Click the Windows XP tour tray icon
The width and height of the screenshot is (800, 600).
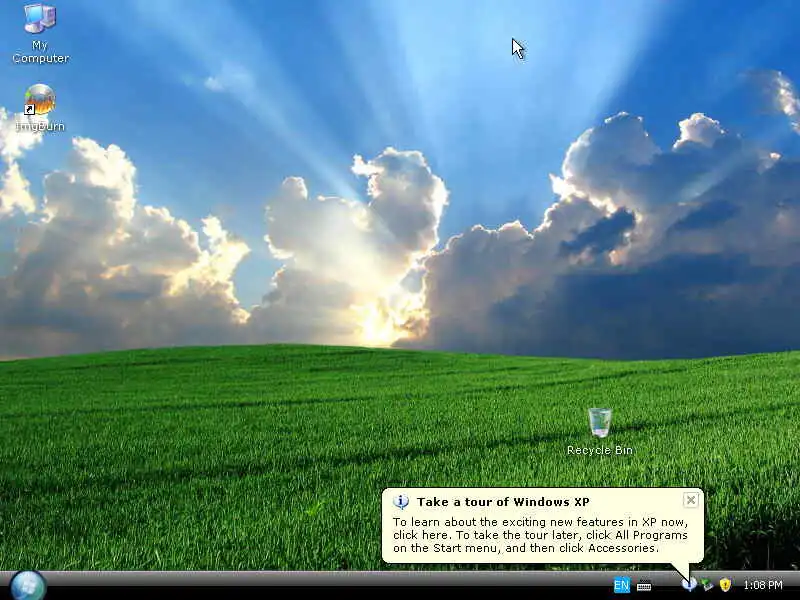point(689,584)
